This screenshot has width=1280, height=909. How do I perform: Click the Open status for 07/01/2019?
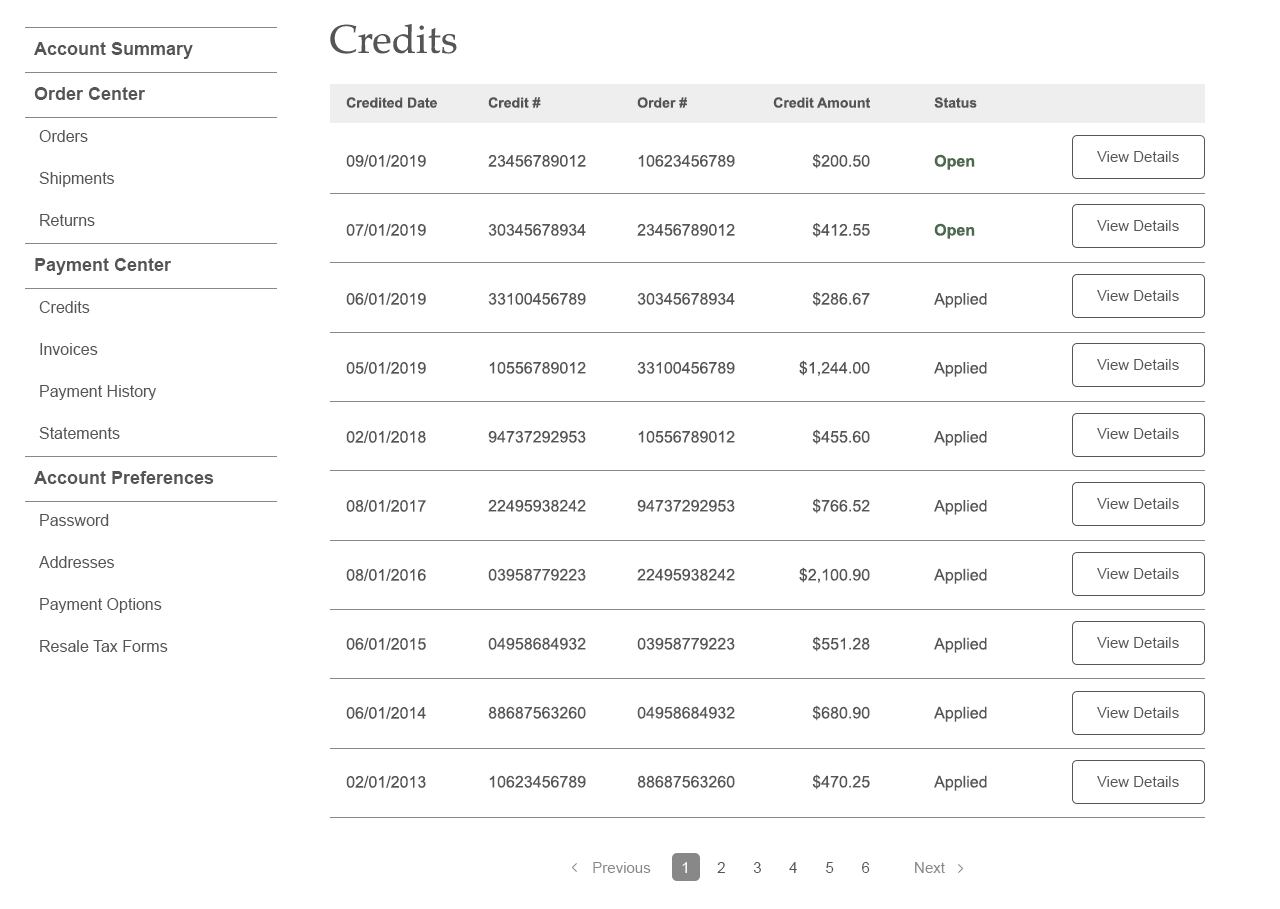(x=954, y=230)
